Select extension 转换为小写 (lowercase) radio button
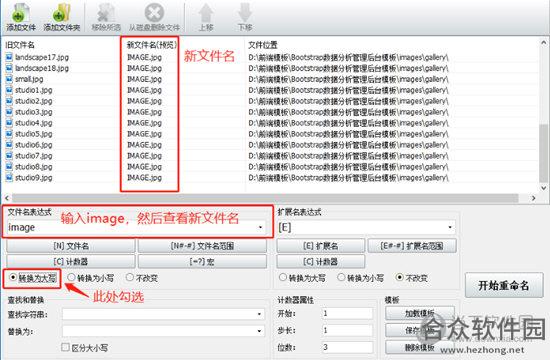Image resolution: width=550 pixels, height=360 pixels. pos(341,277)
